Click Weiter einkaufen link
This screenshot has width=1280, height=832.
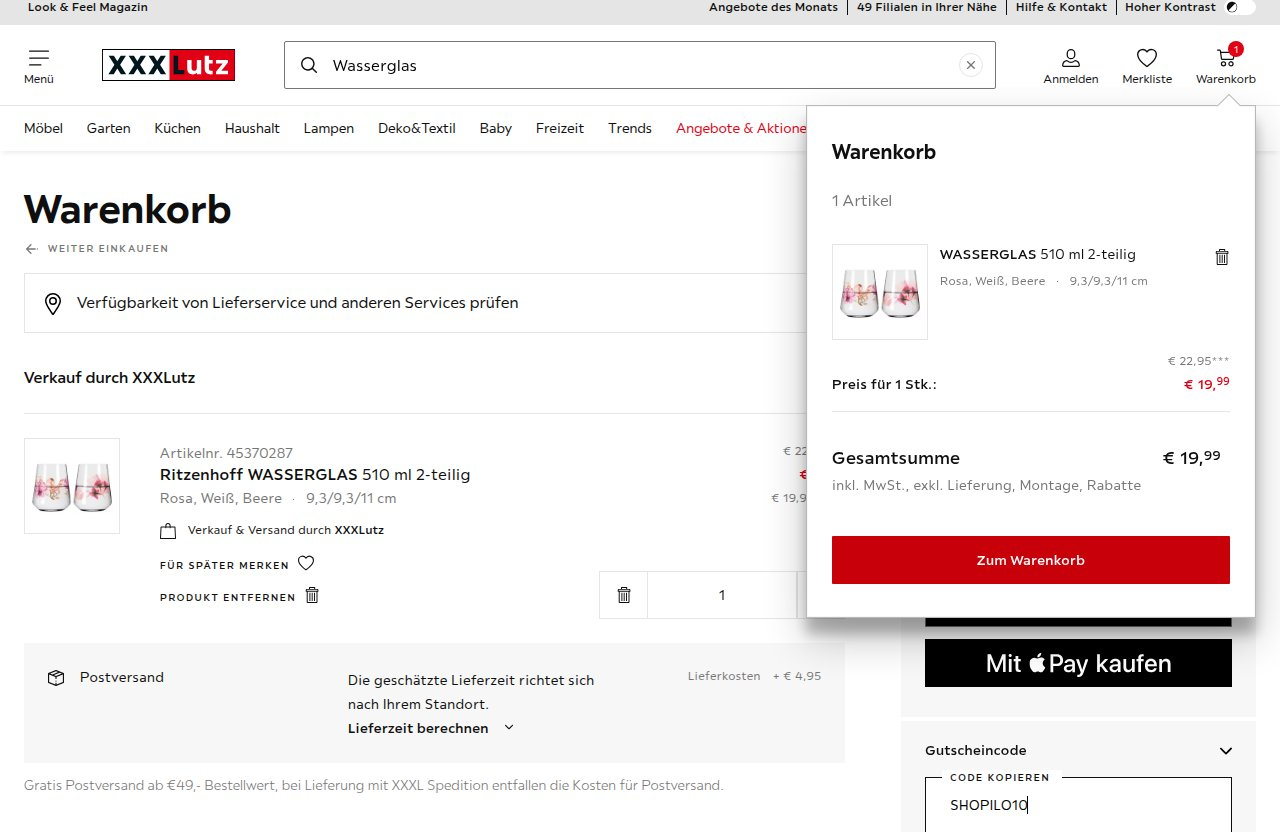(108, 249)
